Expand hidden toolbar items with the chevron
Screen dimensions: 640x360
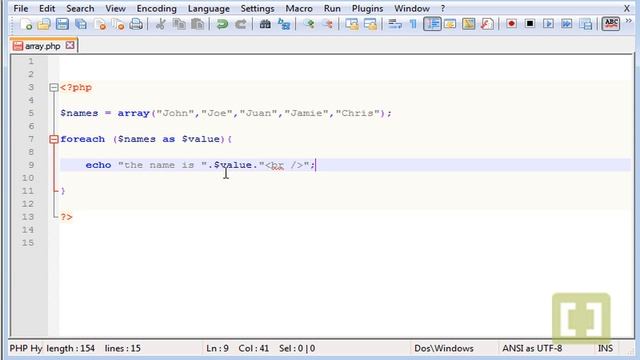[x=629, y=21]
